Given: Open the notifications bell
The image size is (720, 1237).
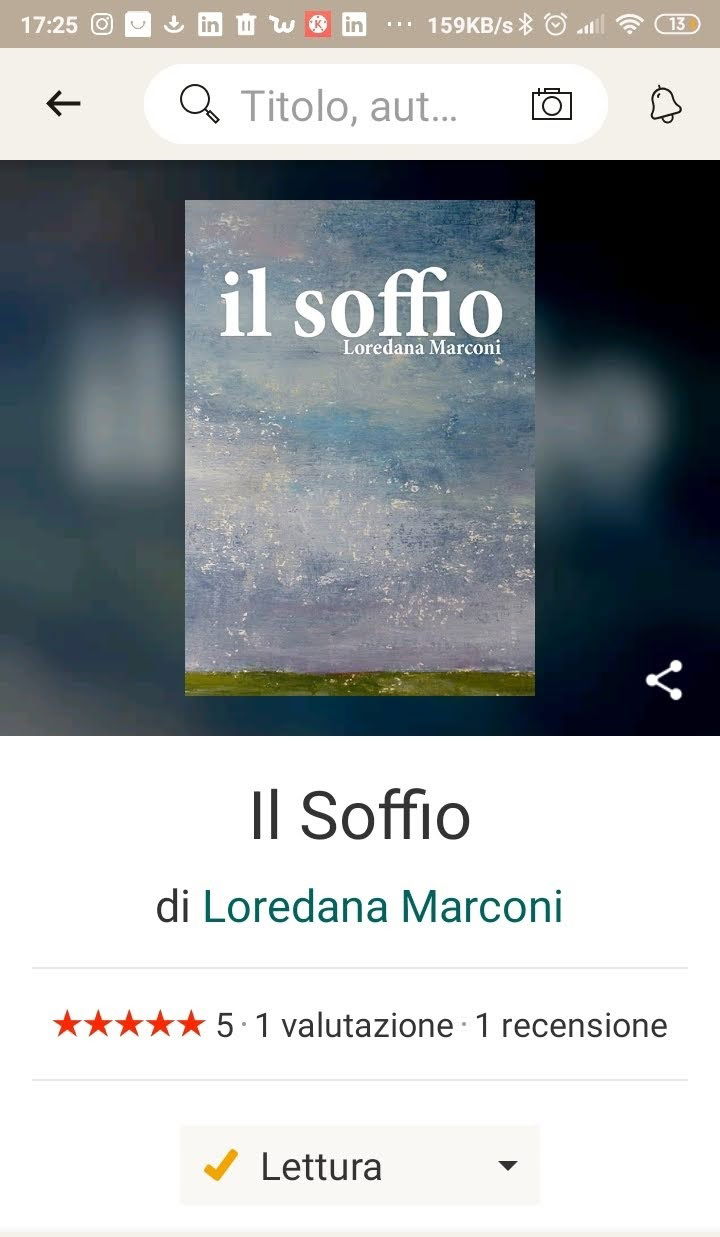Looking at the screenshot, I should (x=665, y=104).
